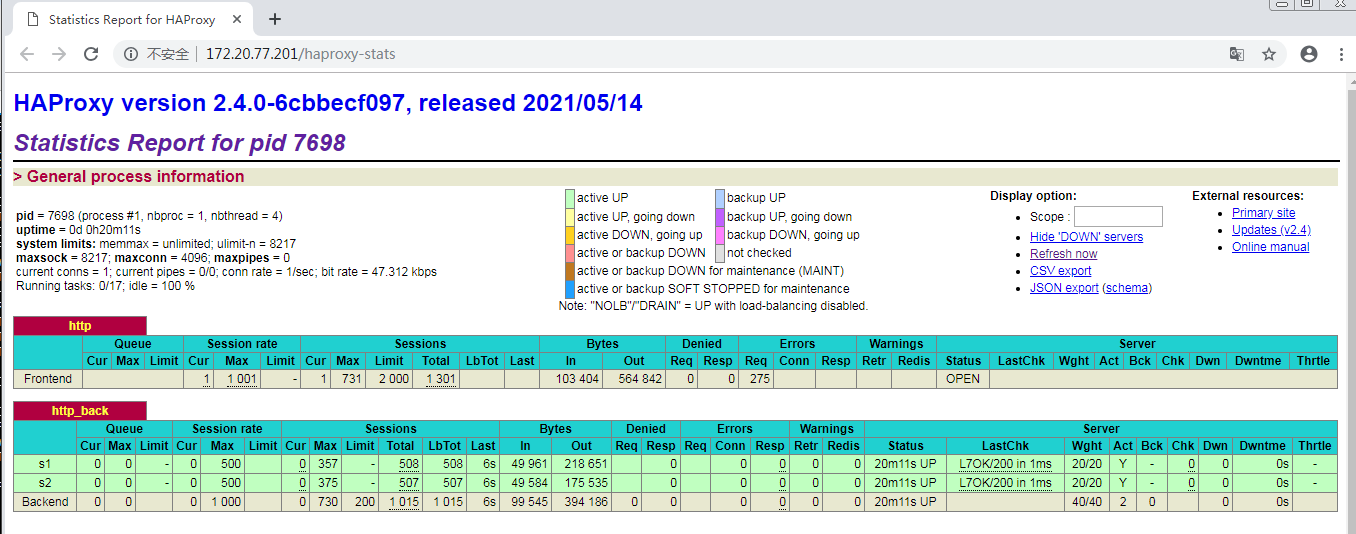
Task: Click the HAProxy version heading
Action: pos(328,103)
